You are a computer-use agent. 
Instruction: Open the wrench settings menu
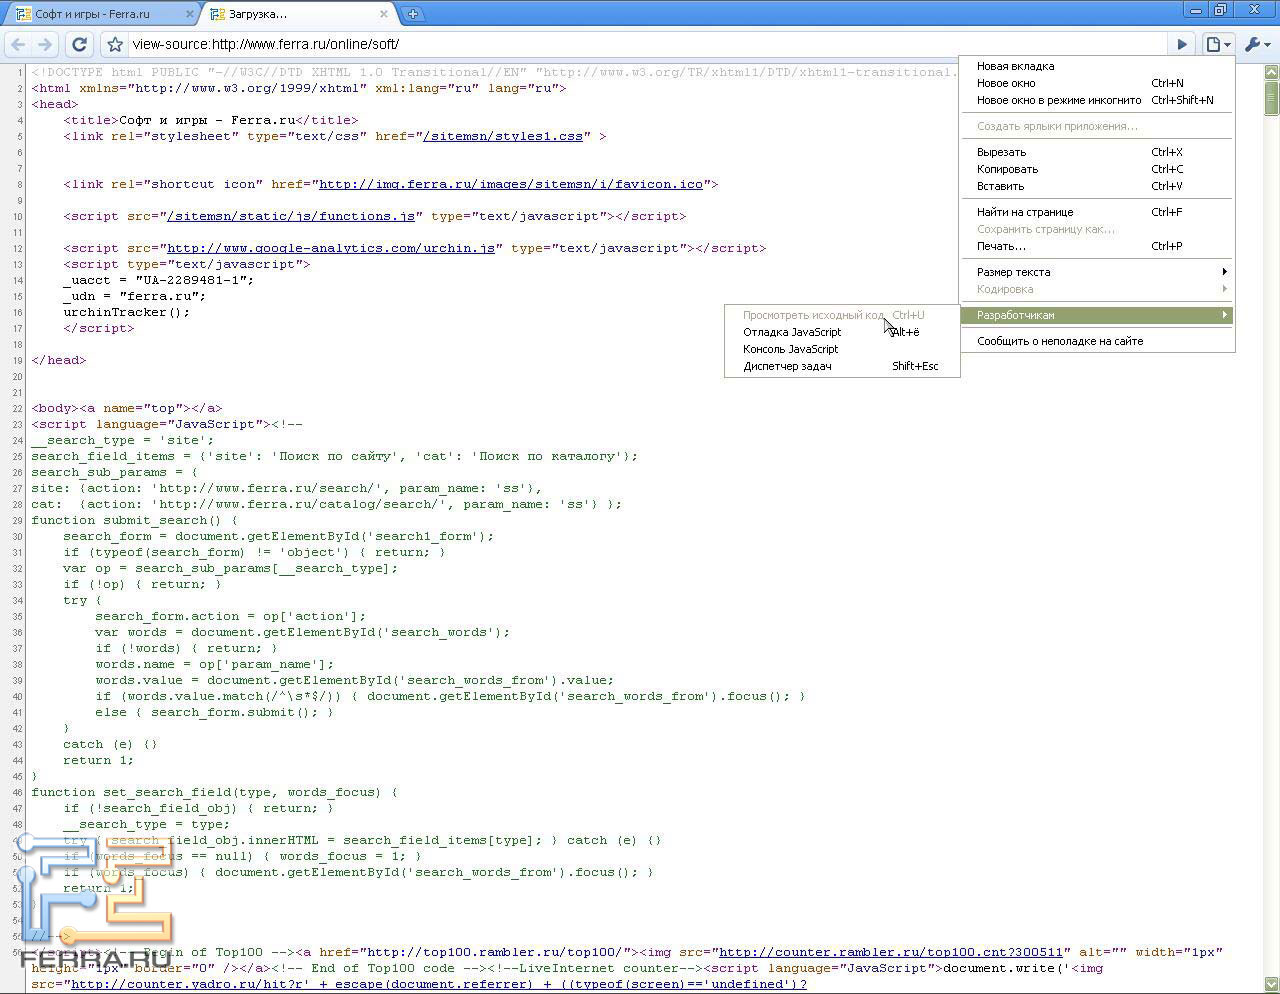(x=1256, y=44)
